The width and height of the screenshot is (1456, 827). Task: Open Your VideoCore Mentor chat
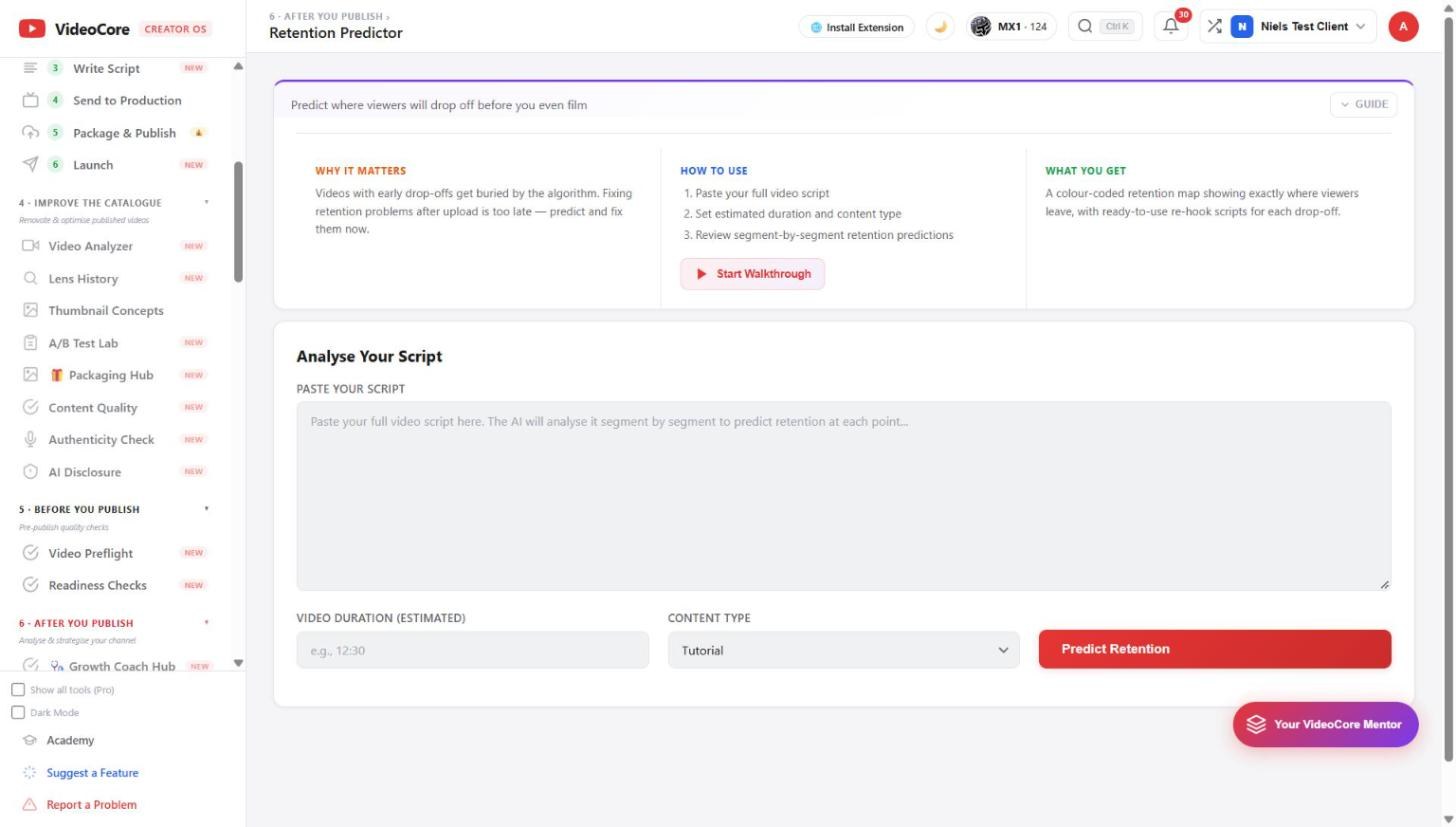coord(1325,724)
